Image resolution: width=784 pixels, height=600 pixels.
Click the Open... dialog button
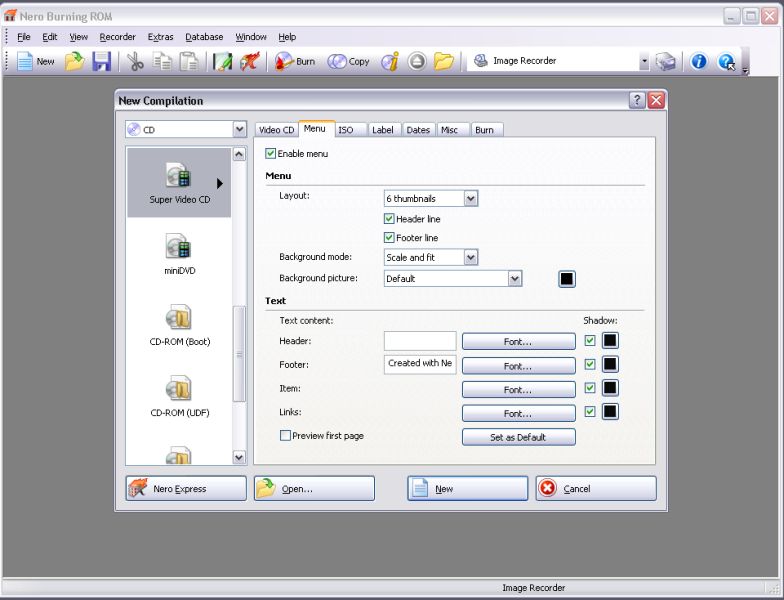point(314,488)
